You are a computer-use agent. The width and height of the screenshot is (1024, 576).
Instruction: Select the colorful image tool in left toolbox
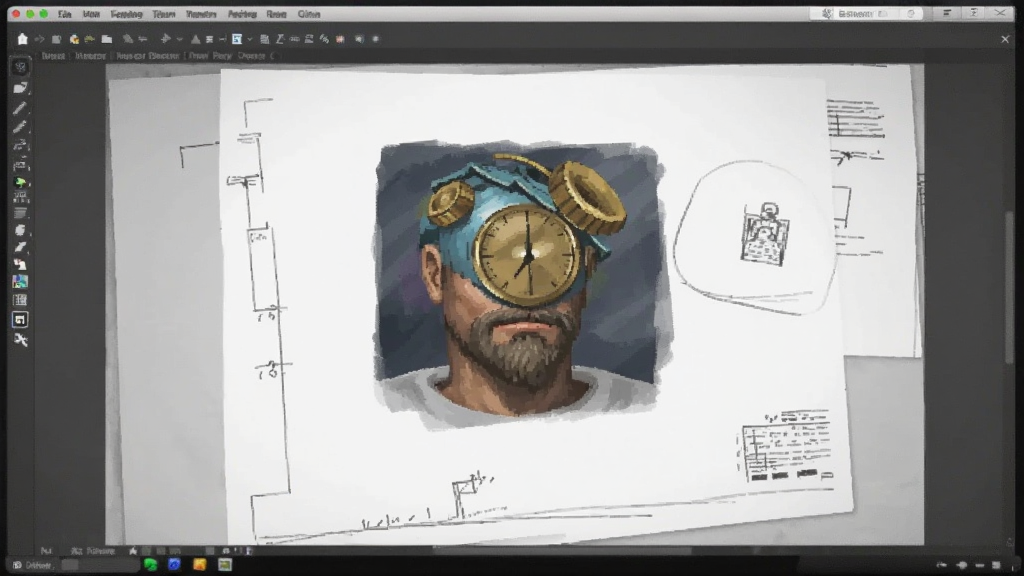(20, 282)
